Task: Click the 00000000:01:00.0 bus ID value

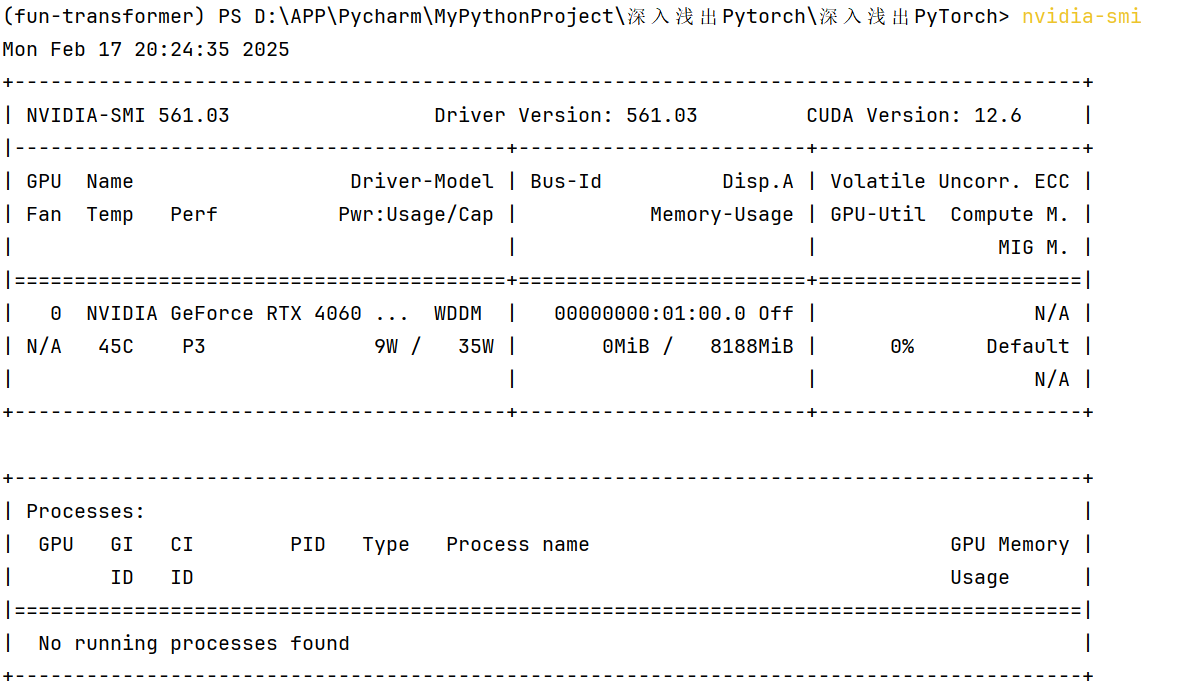Action: coord(650,314)
